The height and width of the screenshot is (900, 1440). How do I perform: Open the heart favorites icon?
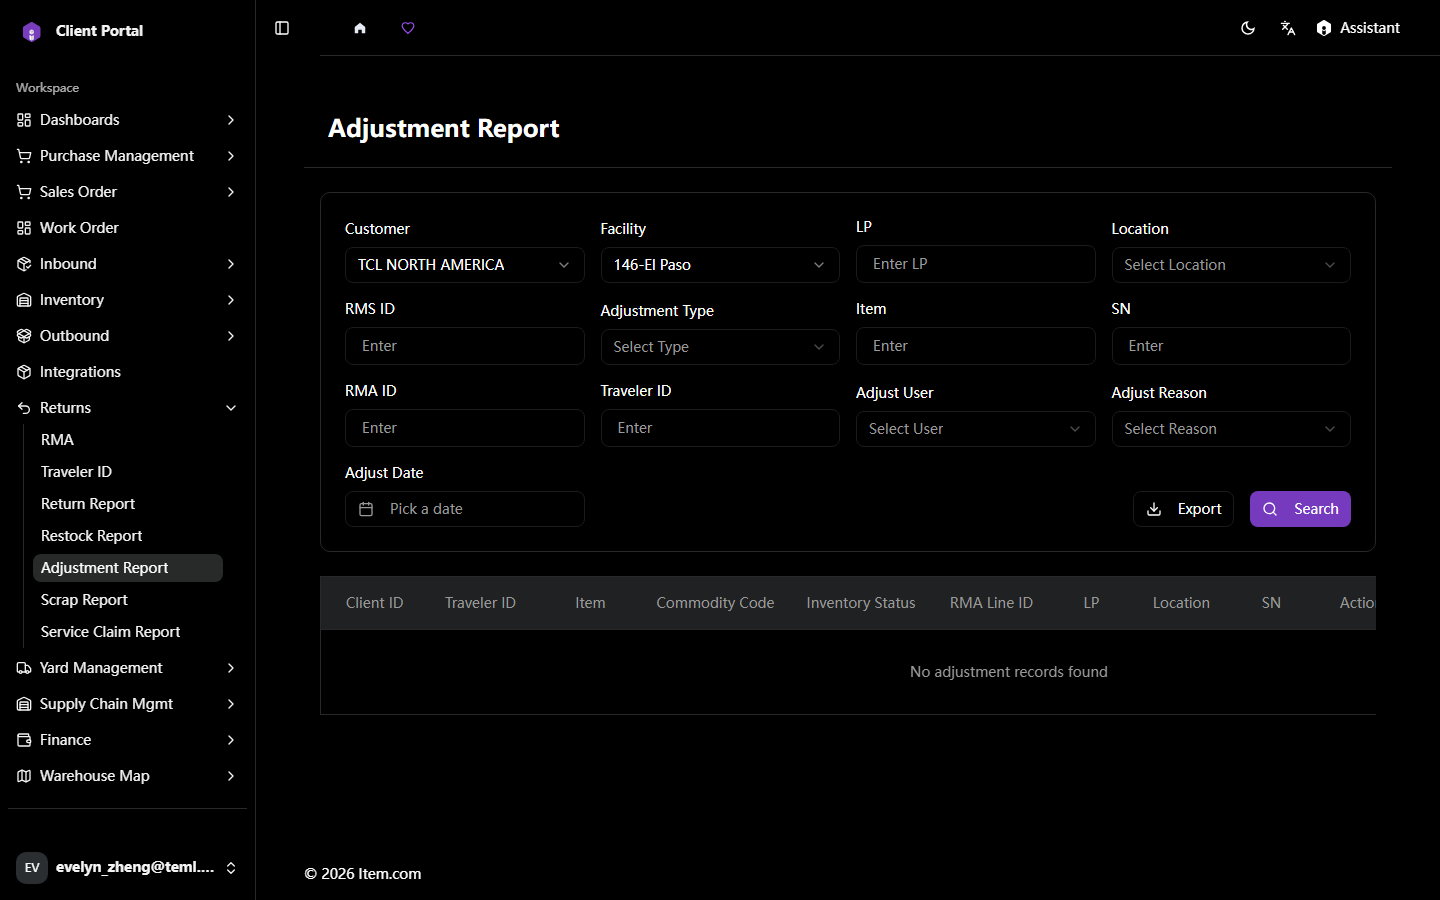[408, 28]
